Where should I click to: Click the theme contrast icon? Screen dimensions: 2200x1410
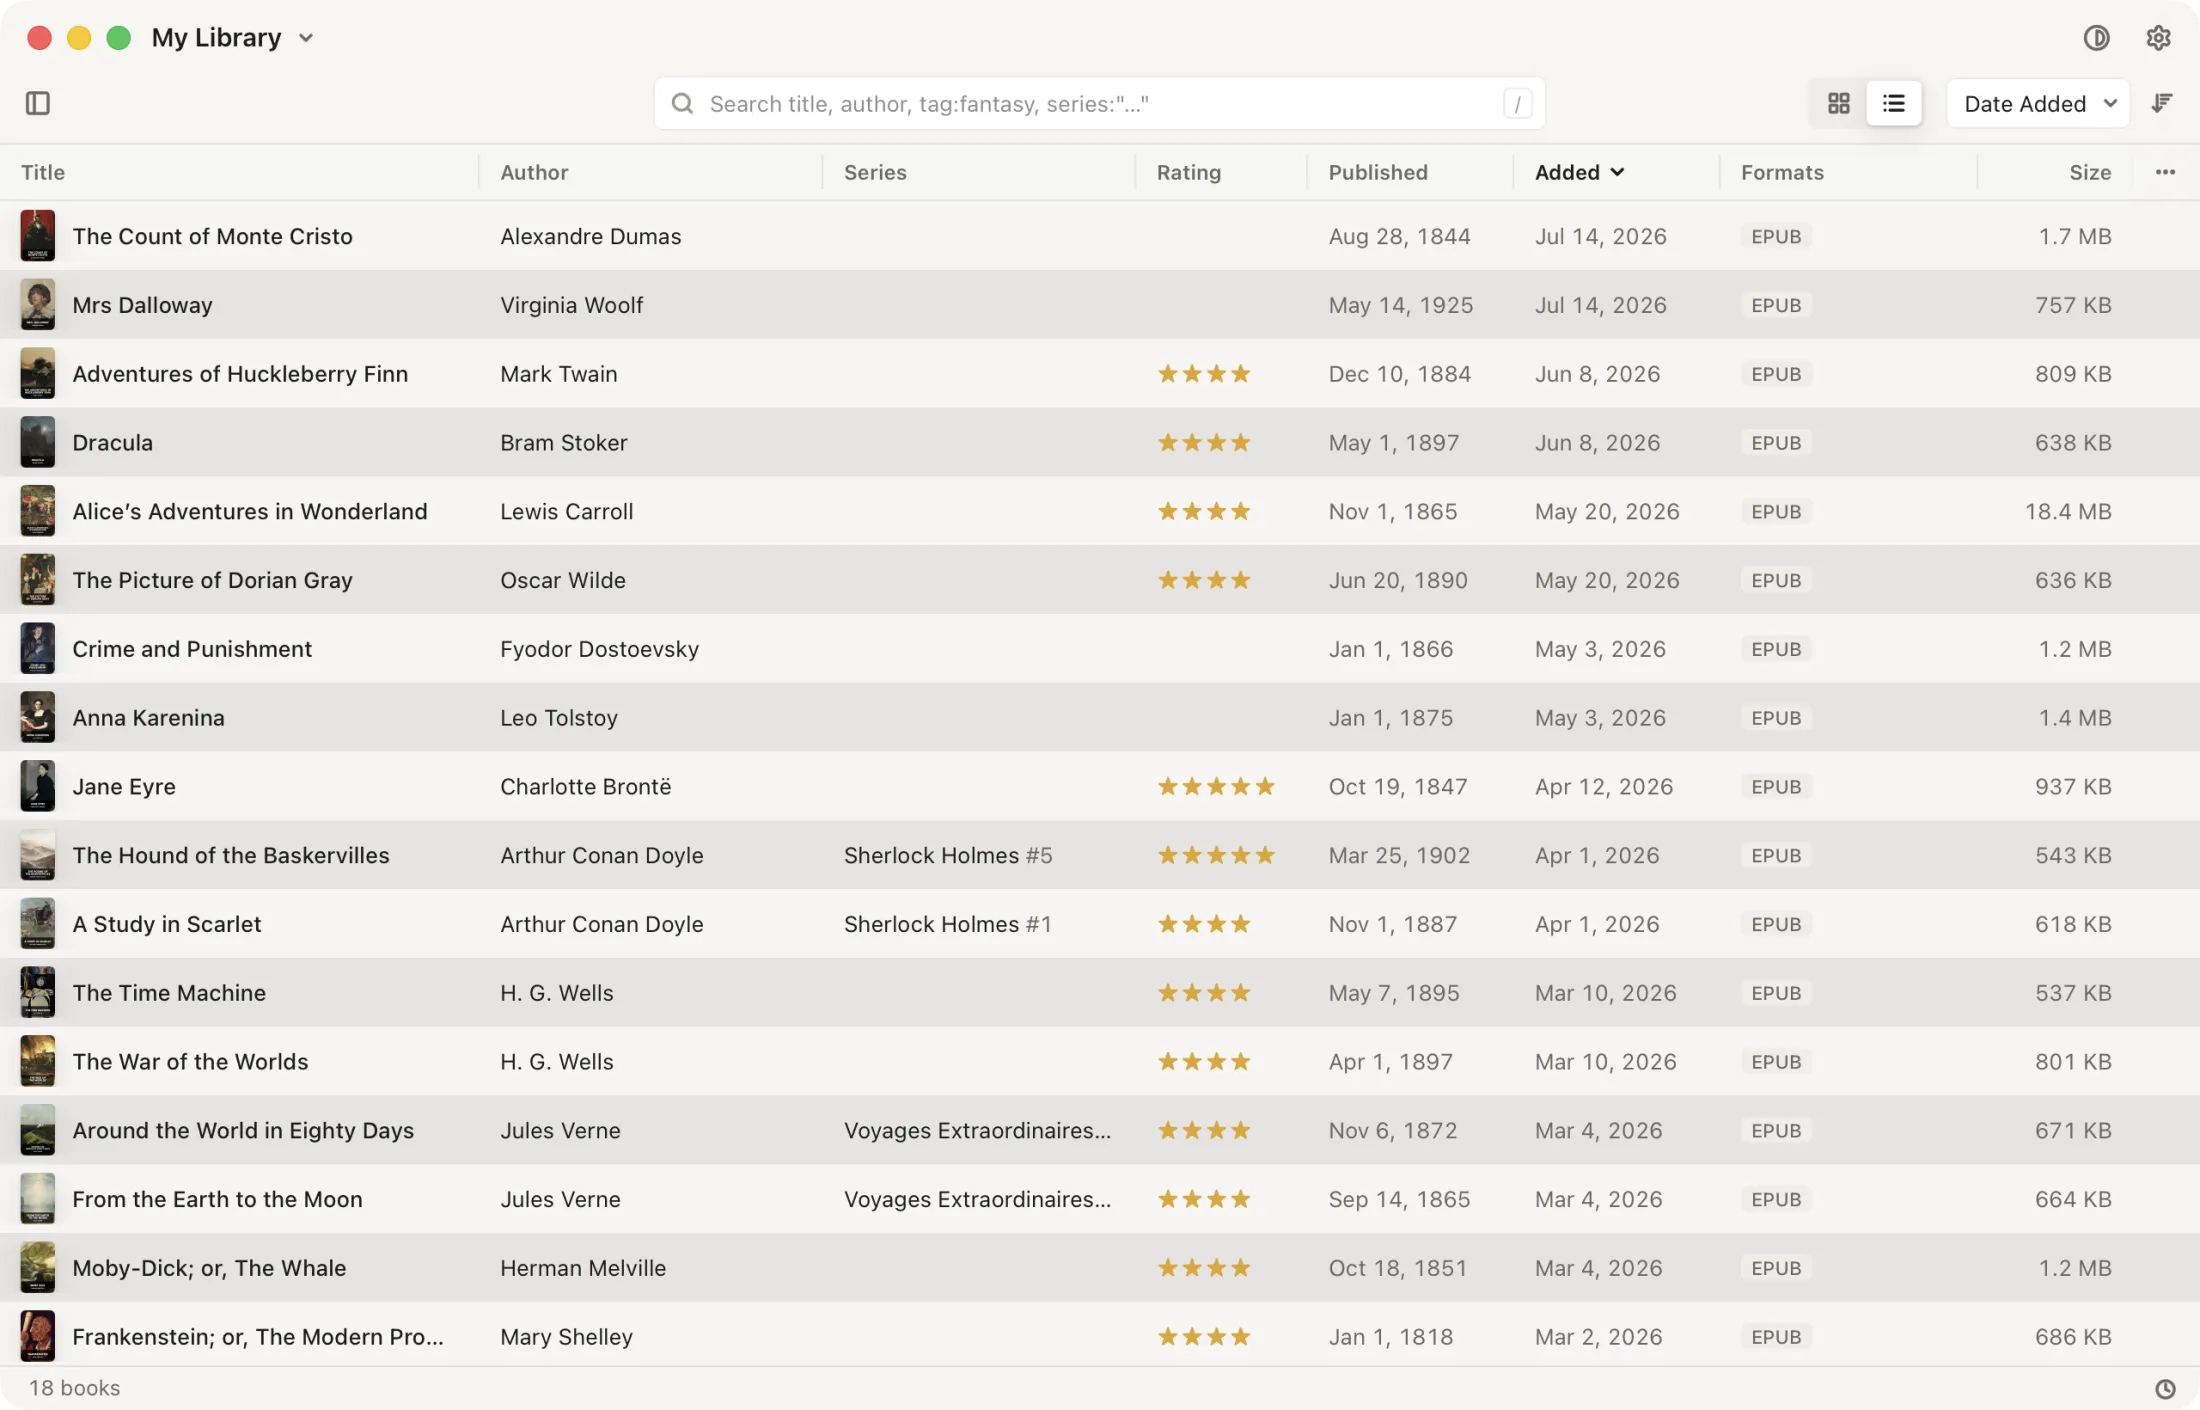2096,38
